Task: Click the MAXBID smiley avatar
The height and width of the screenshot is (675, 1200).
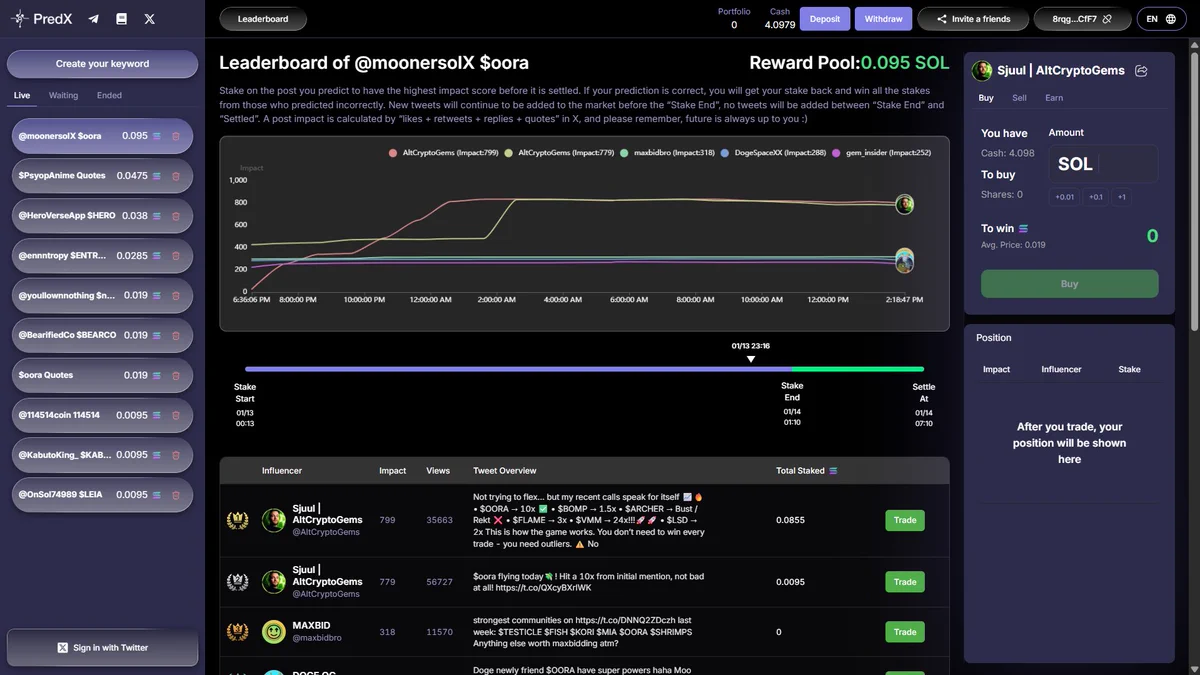Action: click(273, 632)
